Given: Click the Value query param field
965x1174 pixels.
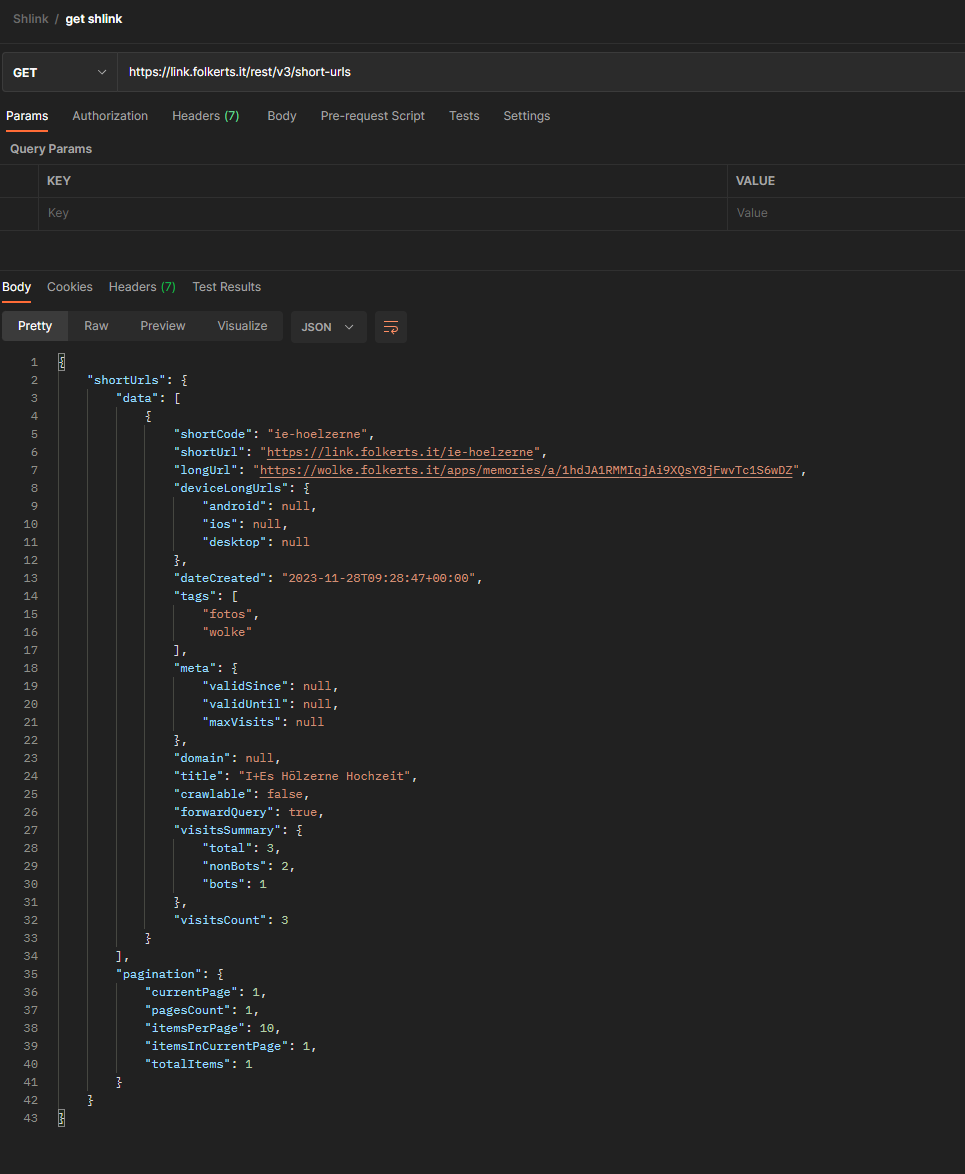Looking at the screenshot, I should pos(845,213).
